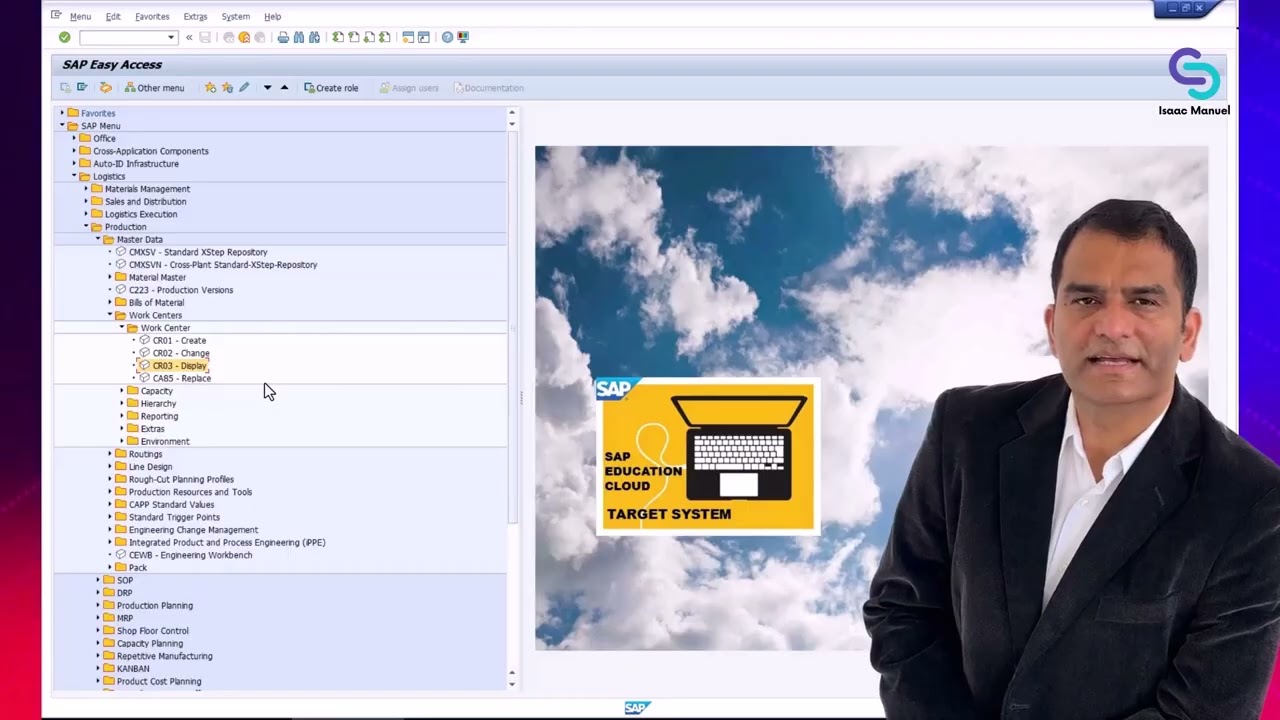The image size is (1280, 720).
Task: Select the Production Planning folder label
Action: click(x=155, y=606)
